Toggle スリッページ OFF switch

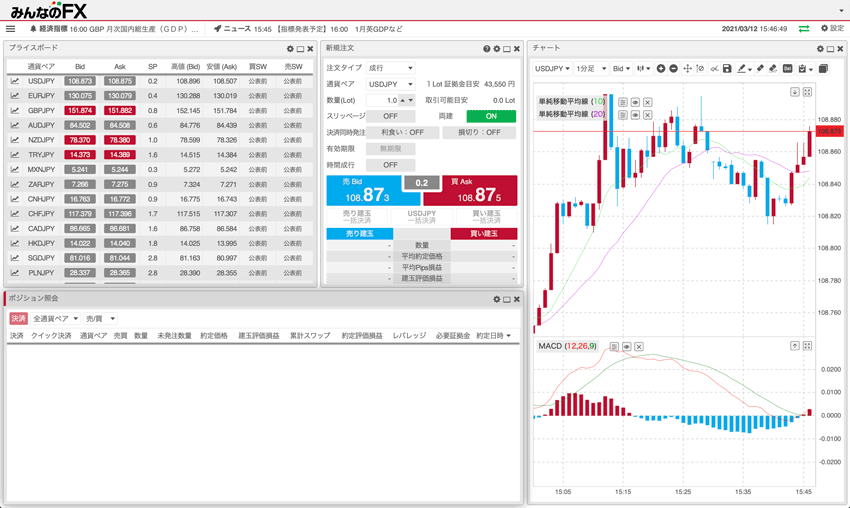tap(390, 116)
